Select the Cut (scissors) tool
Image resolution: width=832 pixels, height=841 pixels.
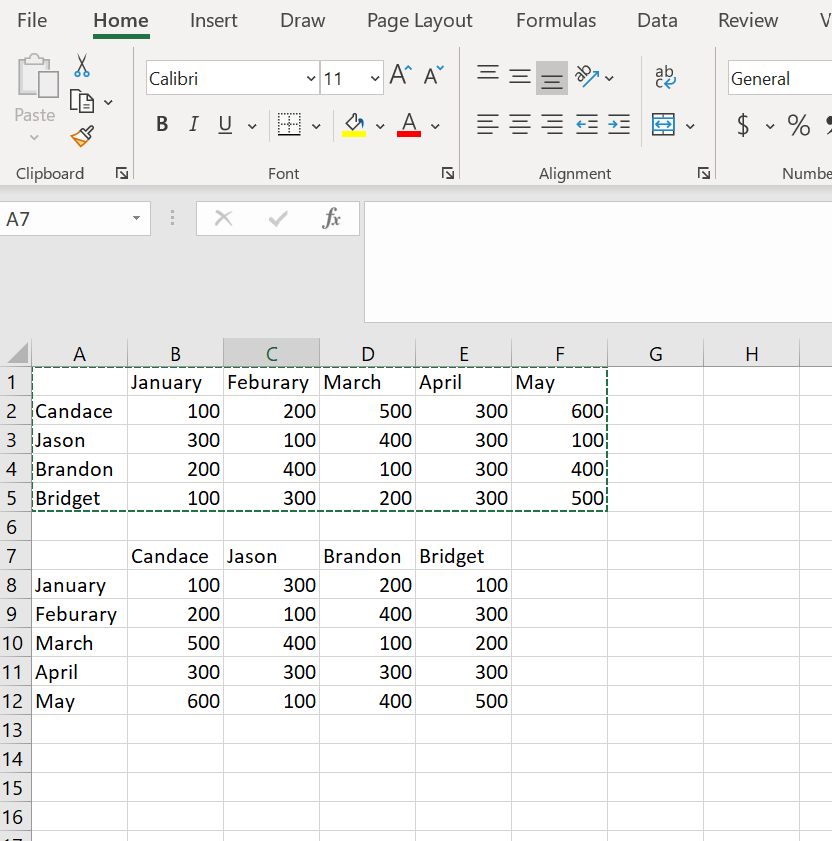pos(83,64)
